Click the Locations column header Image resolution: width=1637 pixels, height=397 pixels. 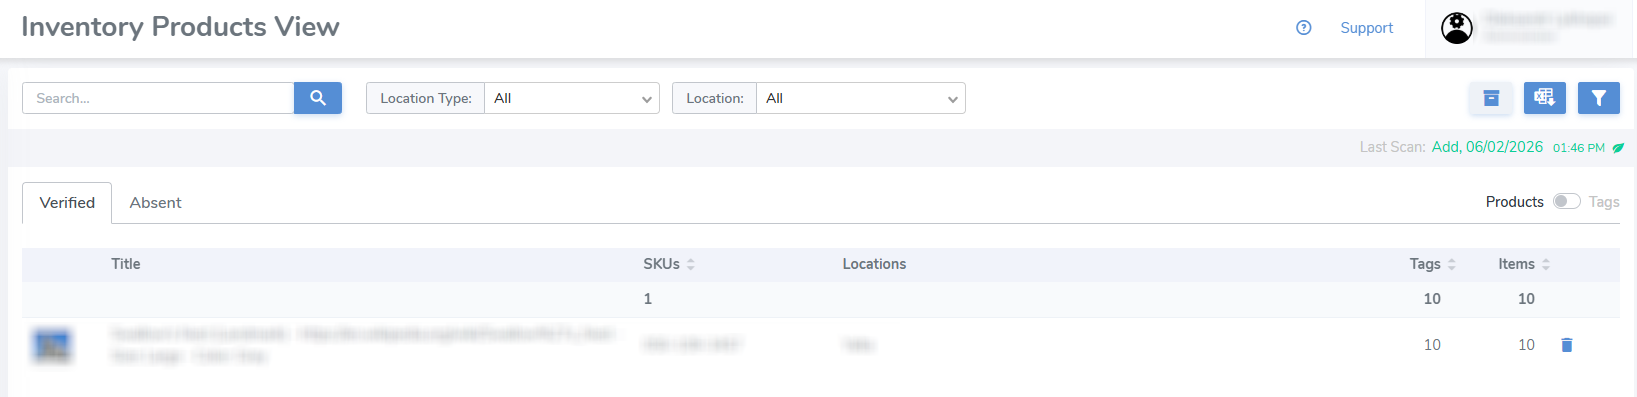(x=874, y=264)
